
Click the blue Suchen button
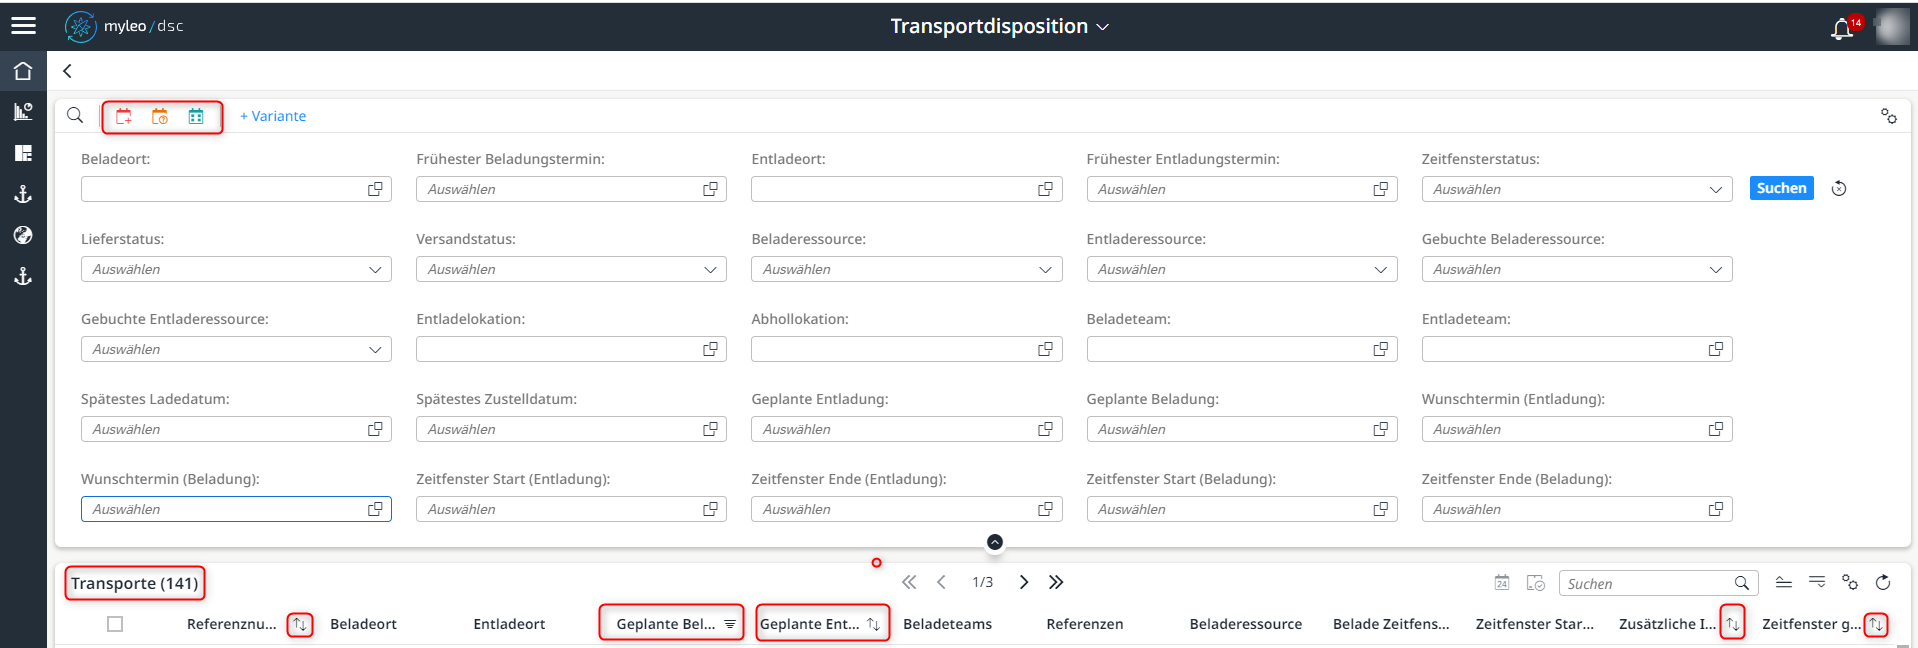(1780, 188)
